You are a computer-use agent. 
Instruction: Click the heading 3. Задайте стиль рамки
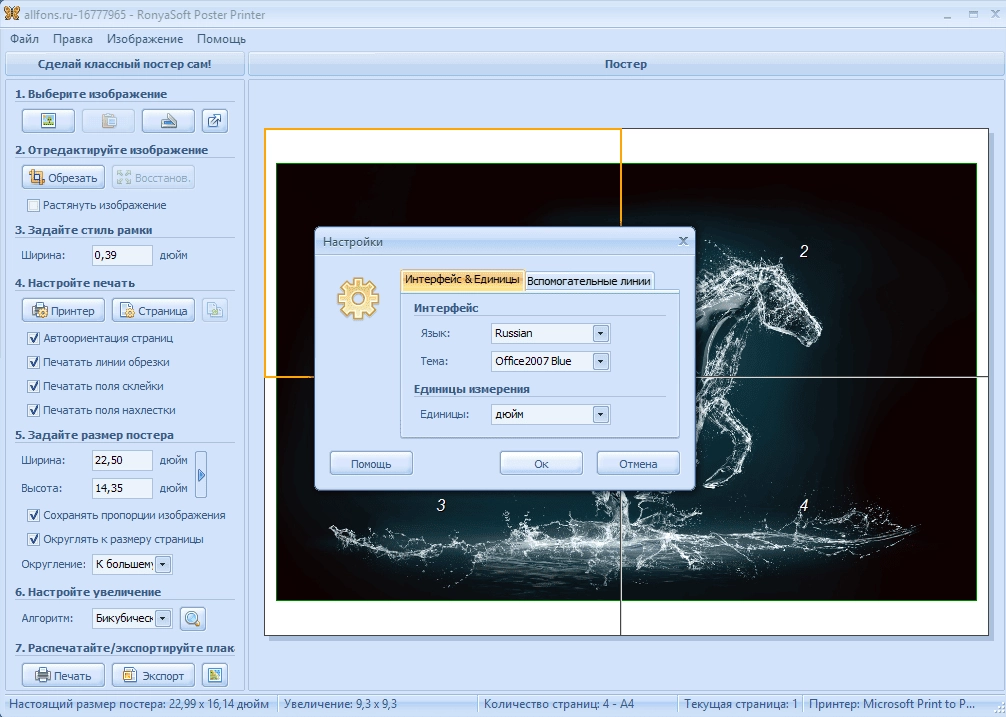pyautogui.click(x=83, y=230)
